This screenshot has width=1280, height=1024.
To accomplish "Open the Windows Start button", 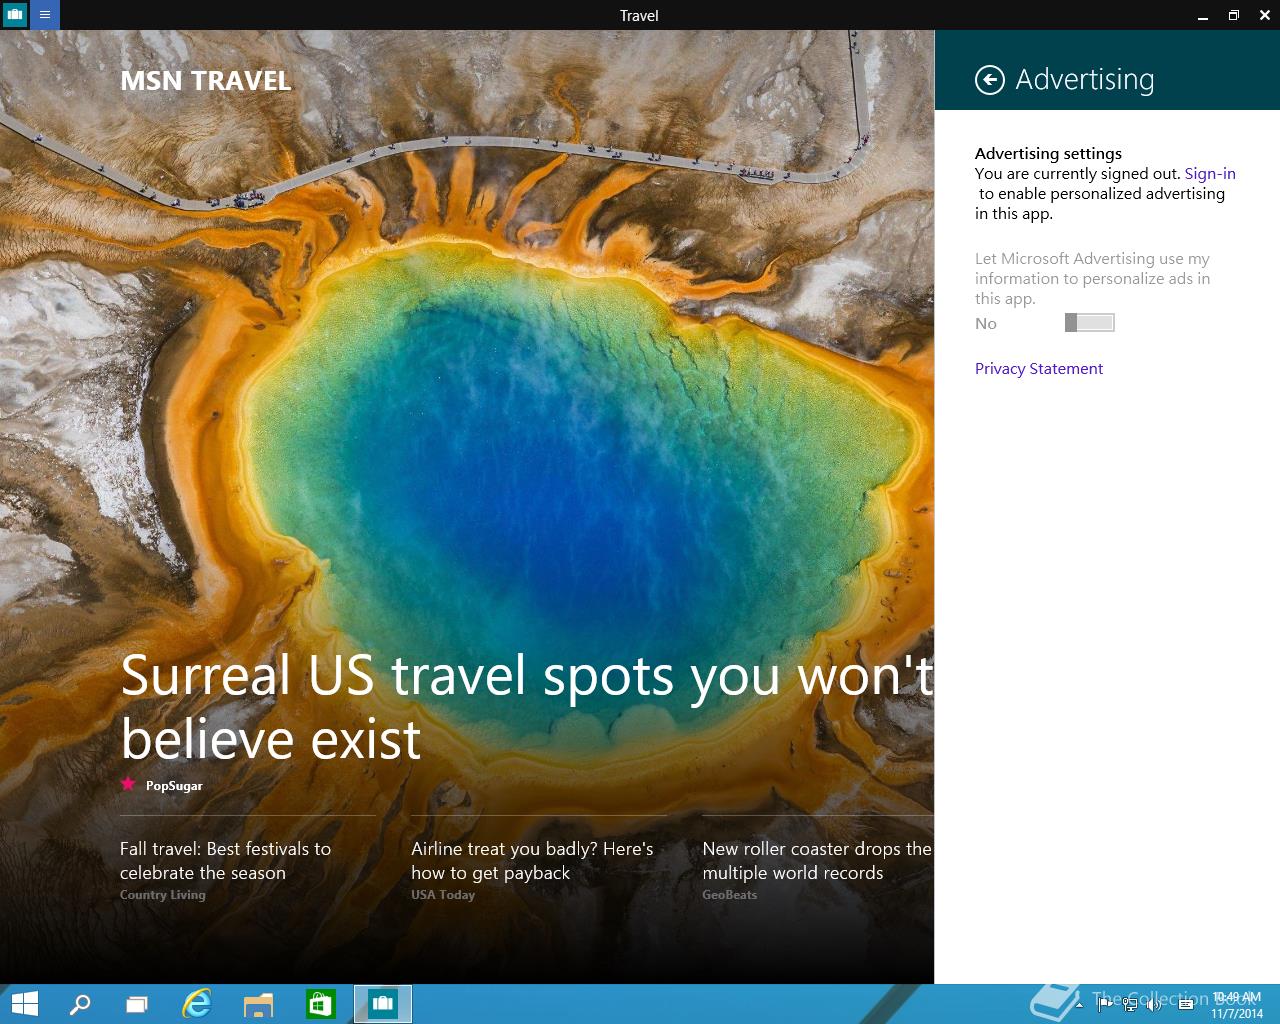I will [24, 1004].
